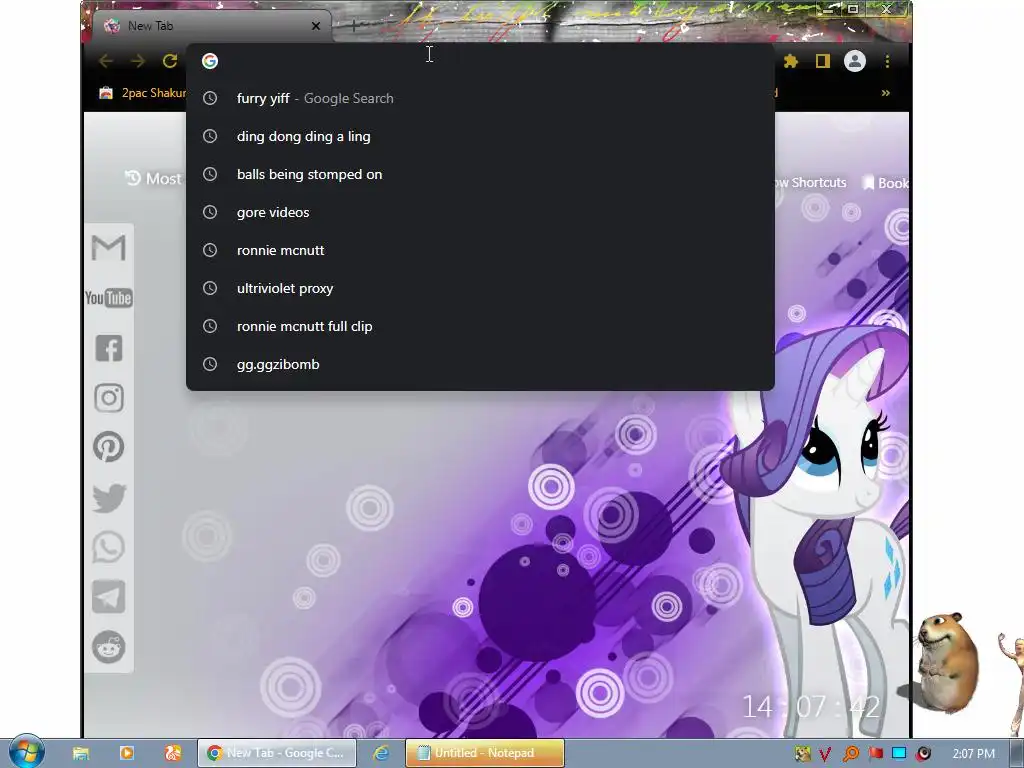This screenshot has width=1024, height=768.
Task: Add a new tab with plus button
Action: tap(353, 26)
